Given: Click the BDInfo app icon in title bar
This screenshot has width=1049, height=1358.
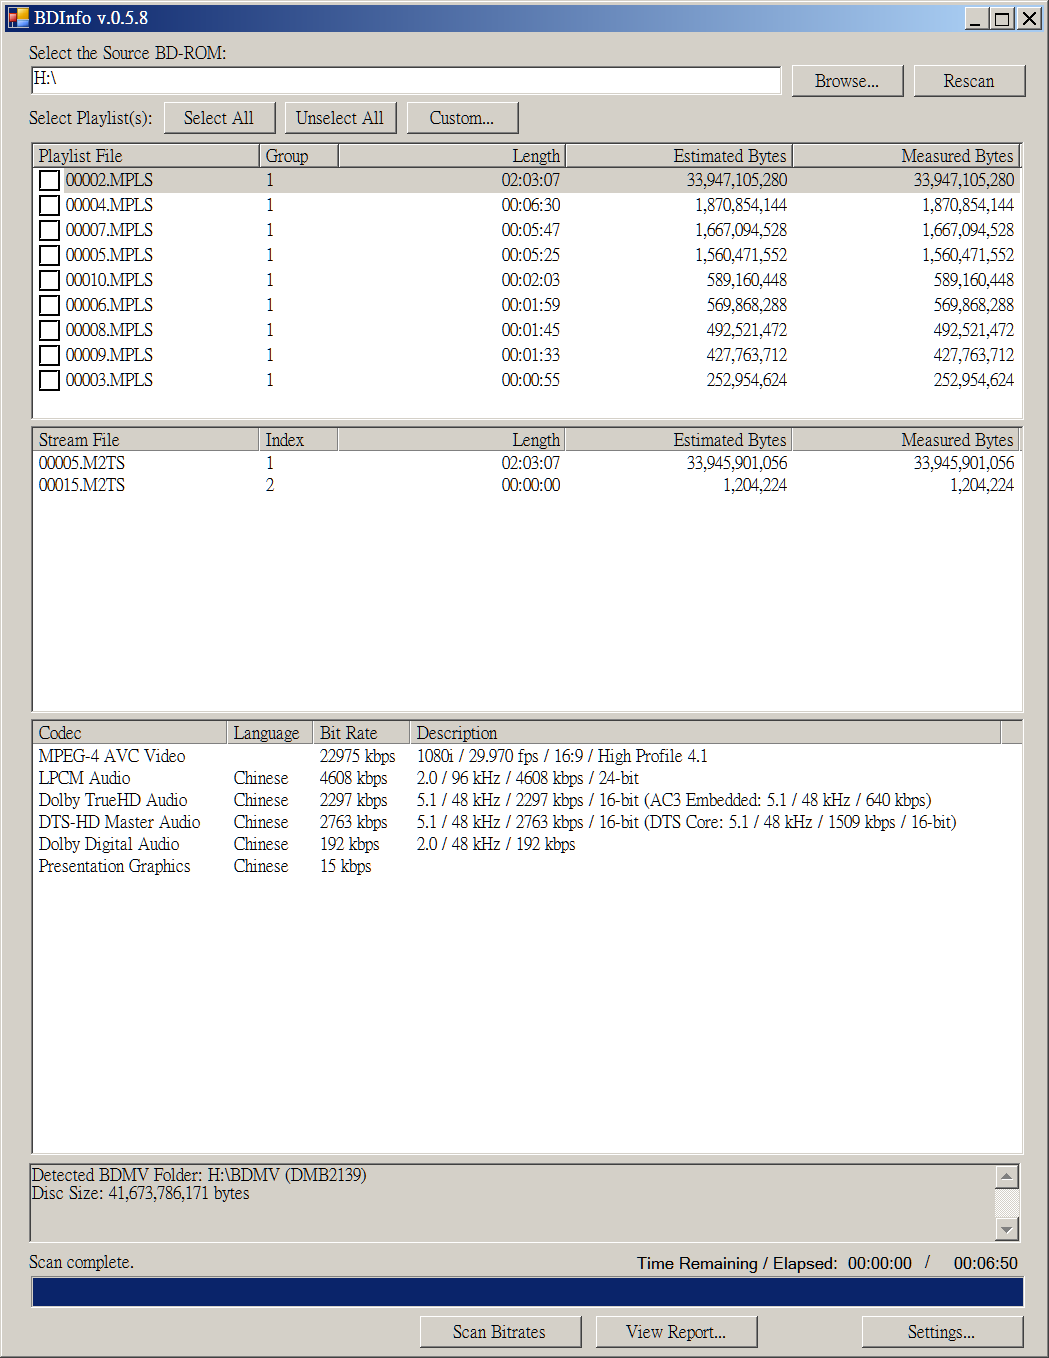Looking at the screenshot, I should (18, 18).
